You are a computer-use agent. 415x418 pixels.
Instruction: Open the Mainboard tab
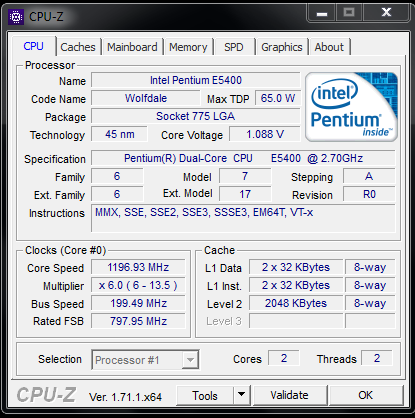(x=132, y=47)
